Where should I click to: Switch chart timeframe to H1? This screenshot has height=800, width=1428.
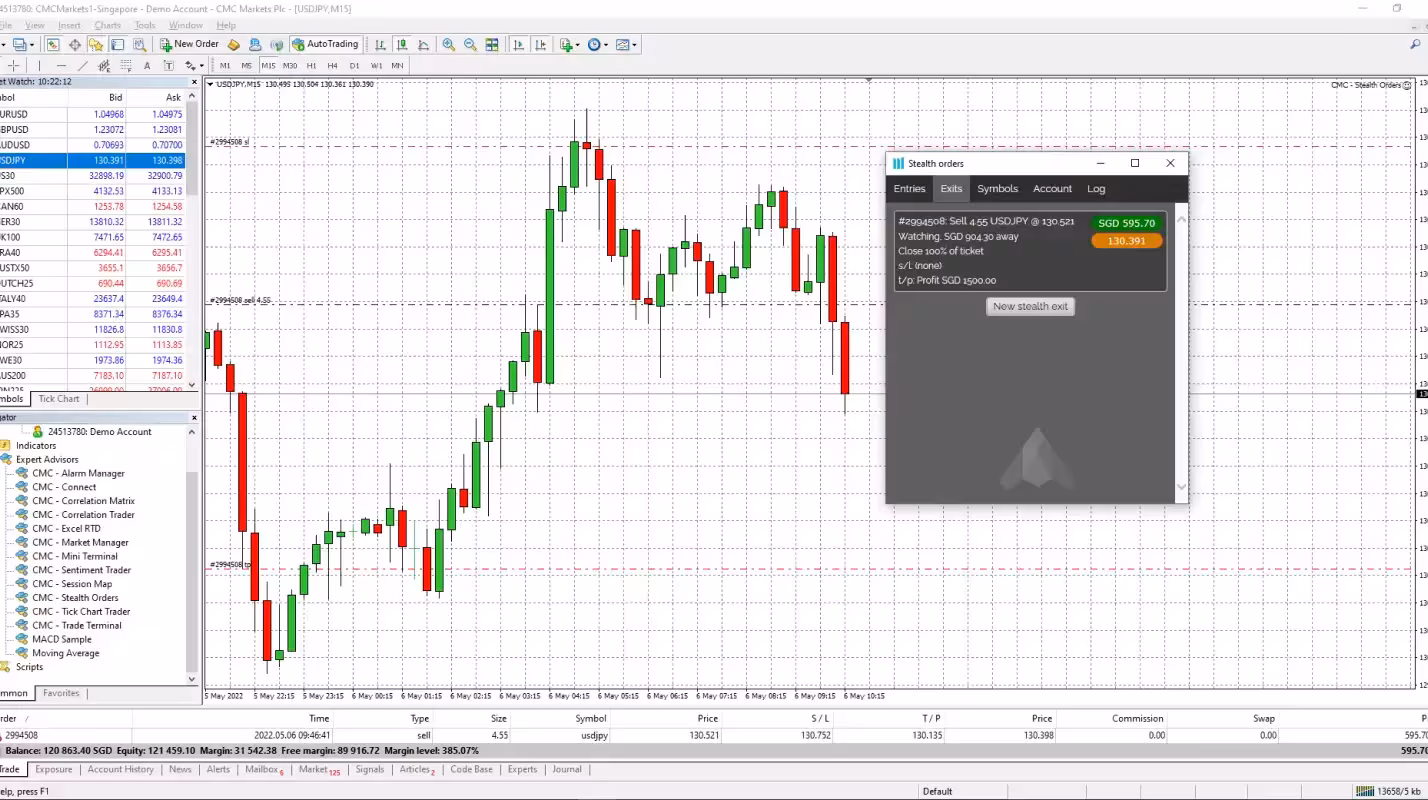pos(311,66)
